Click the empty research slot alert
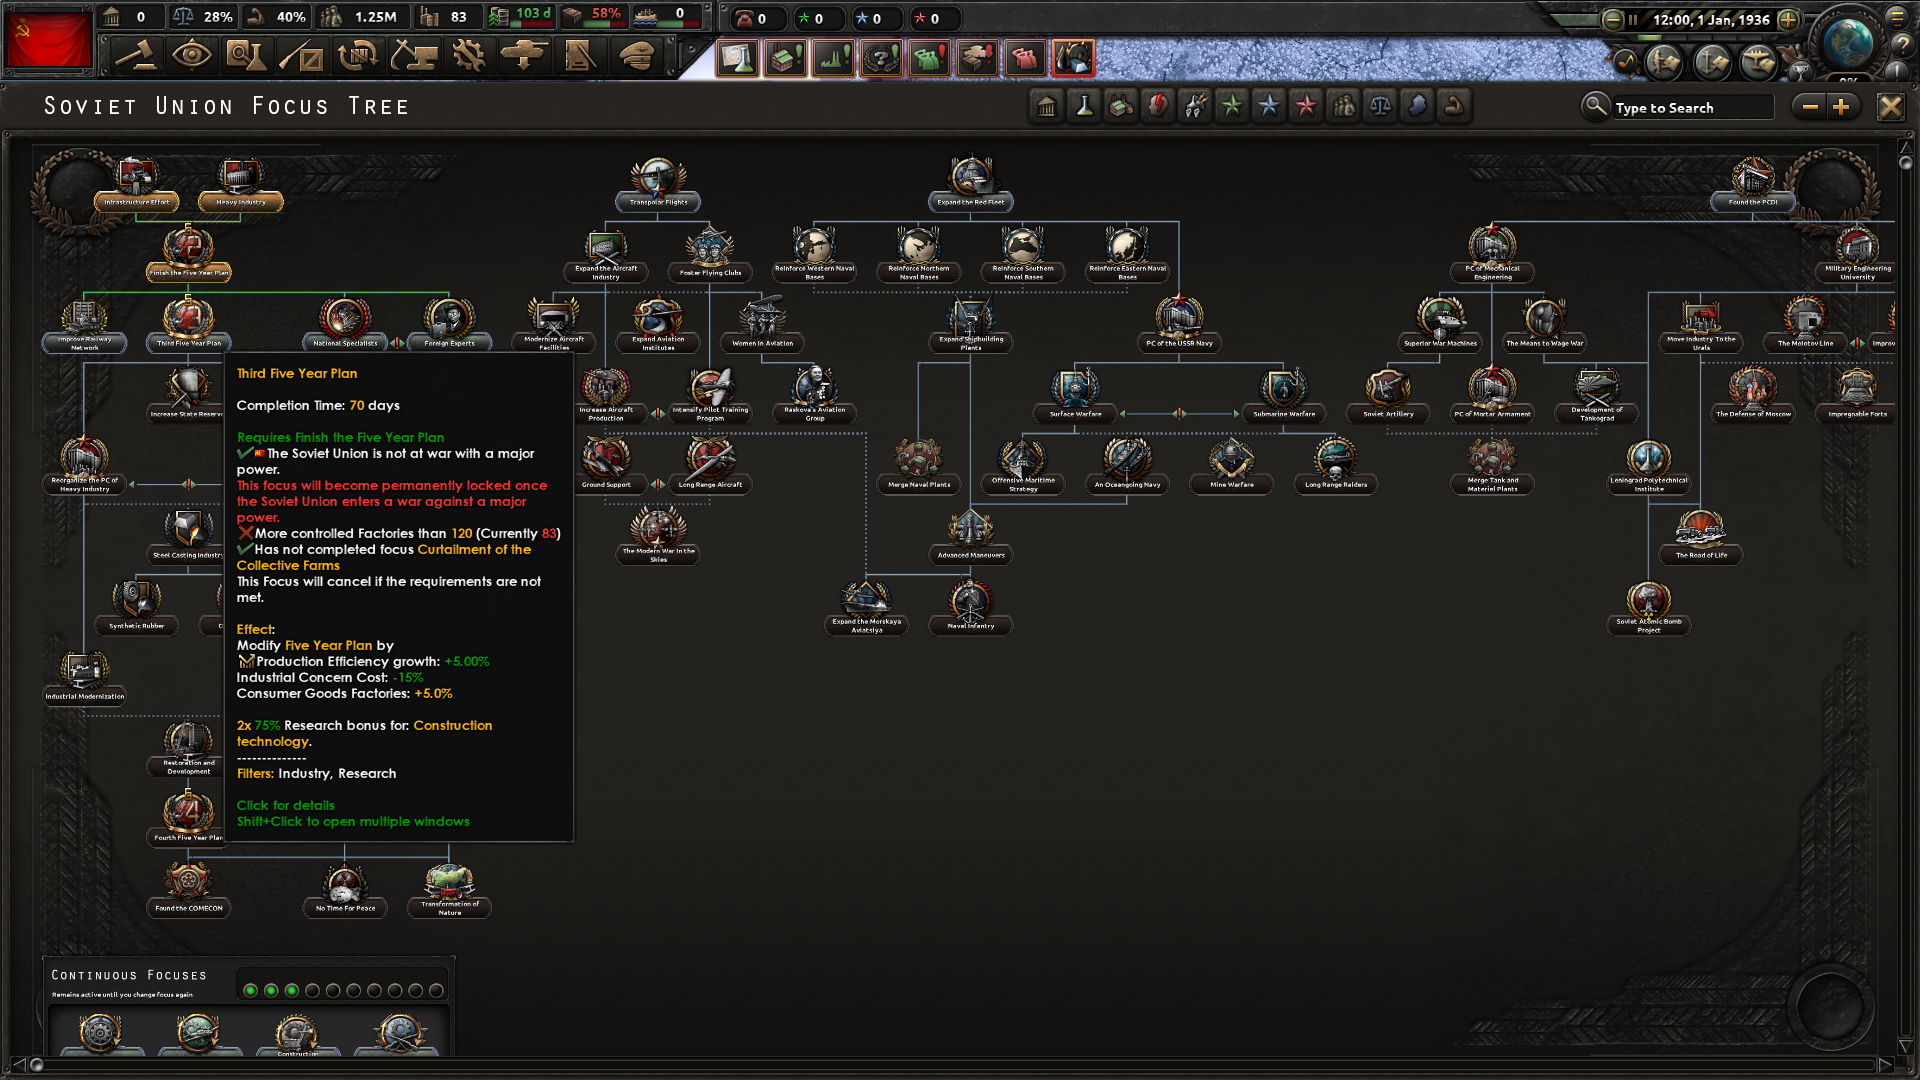The image size is (1920, 1080). point(738,59)
